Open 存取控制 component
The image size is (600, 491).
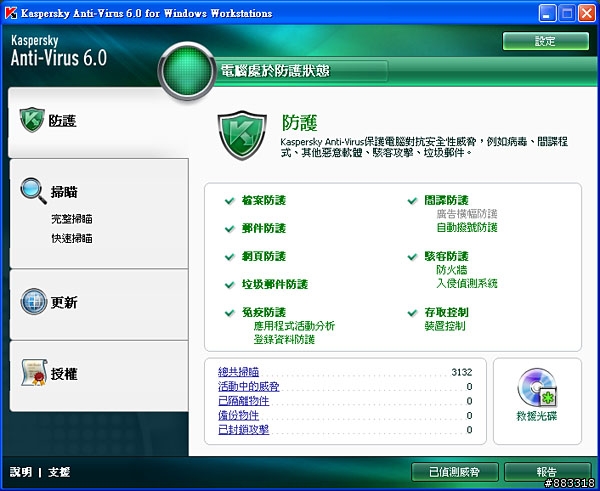coord(446,313)
